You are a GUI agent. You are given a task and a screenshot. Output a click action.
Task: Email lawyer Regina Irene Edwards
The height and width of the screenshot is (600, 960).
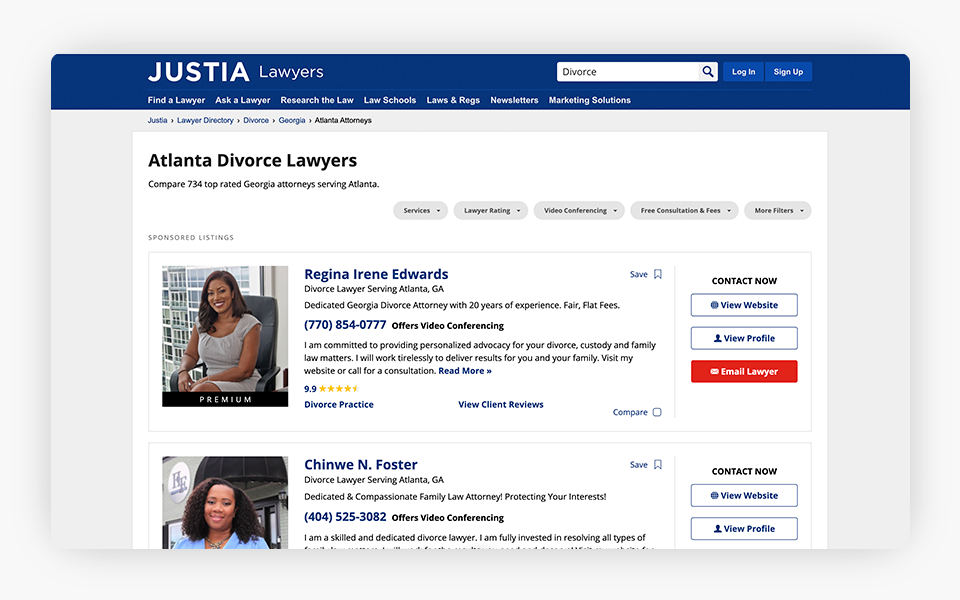[x=743, y=371]
